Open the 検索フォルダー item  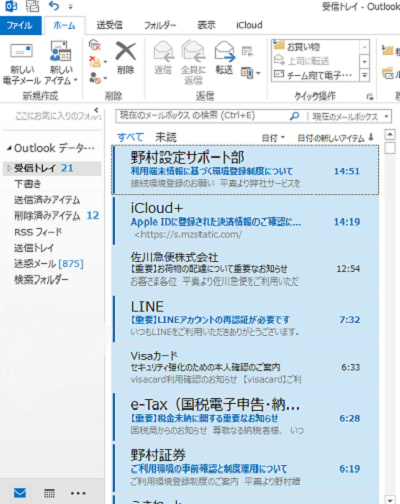tap(41, 279)
